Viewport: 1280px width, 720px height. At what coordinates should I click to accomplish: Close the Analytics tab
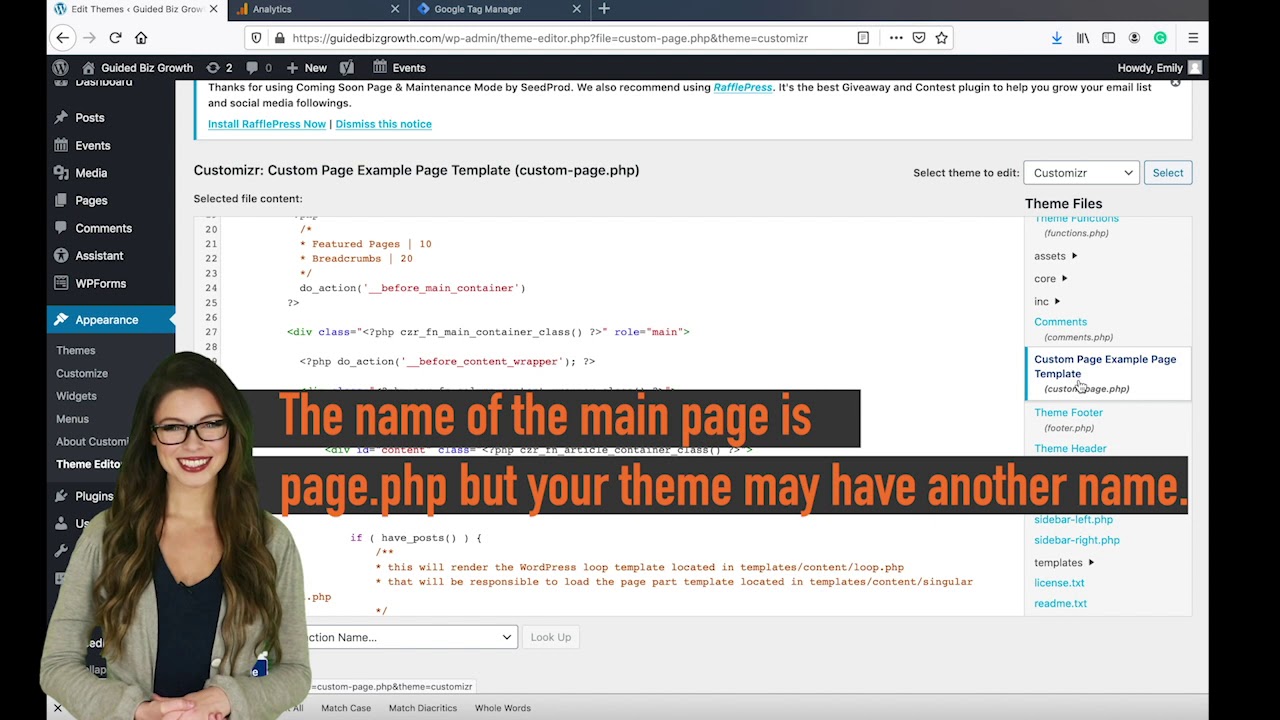pos(395,9)
